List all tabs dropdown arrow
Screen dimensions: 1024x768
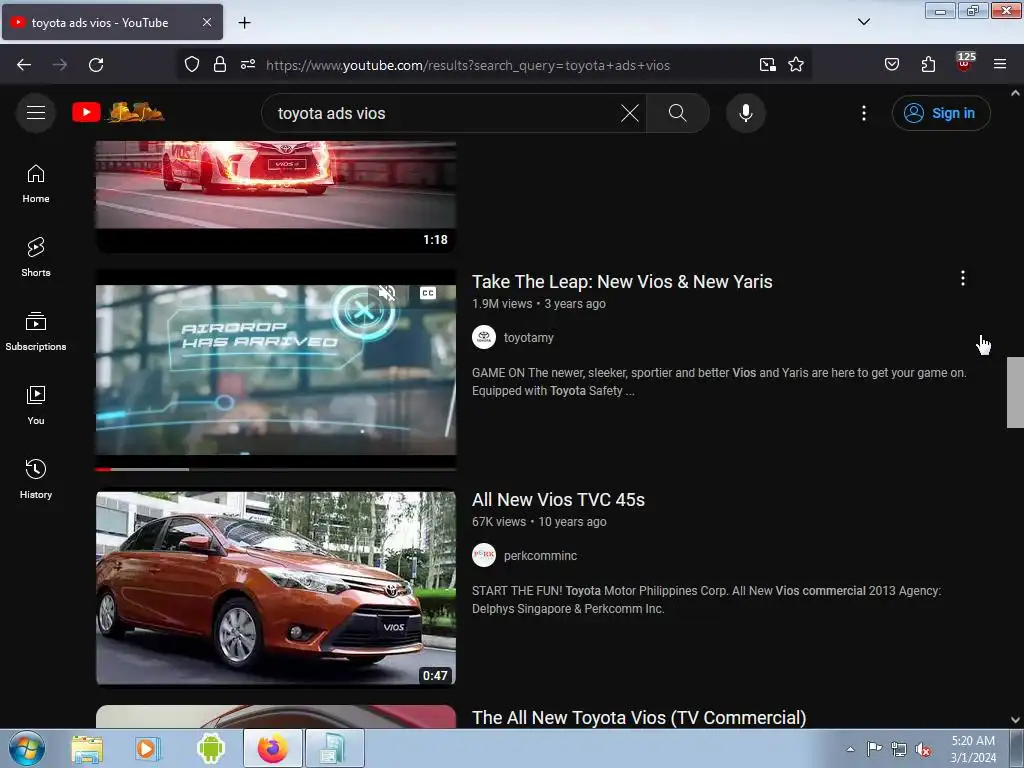863,22
